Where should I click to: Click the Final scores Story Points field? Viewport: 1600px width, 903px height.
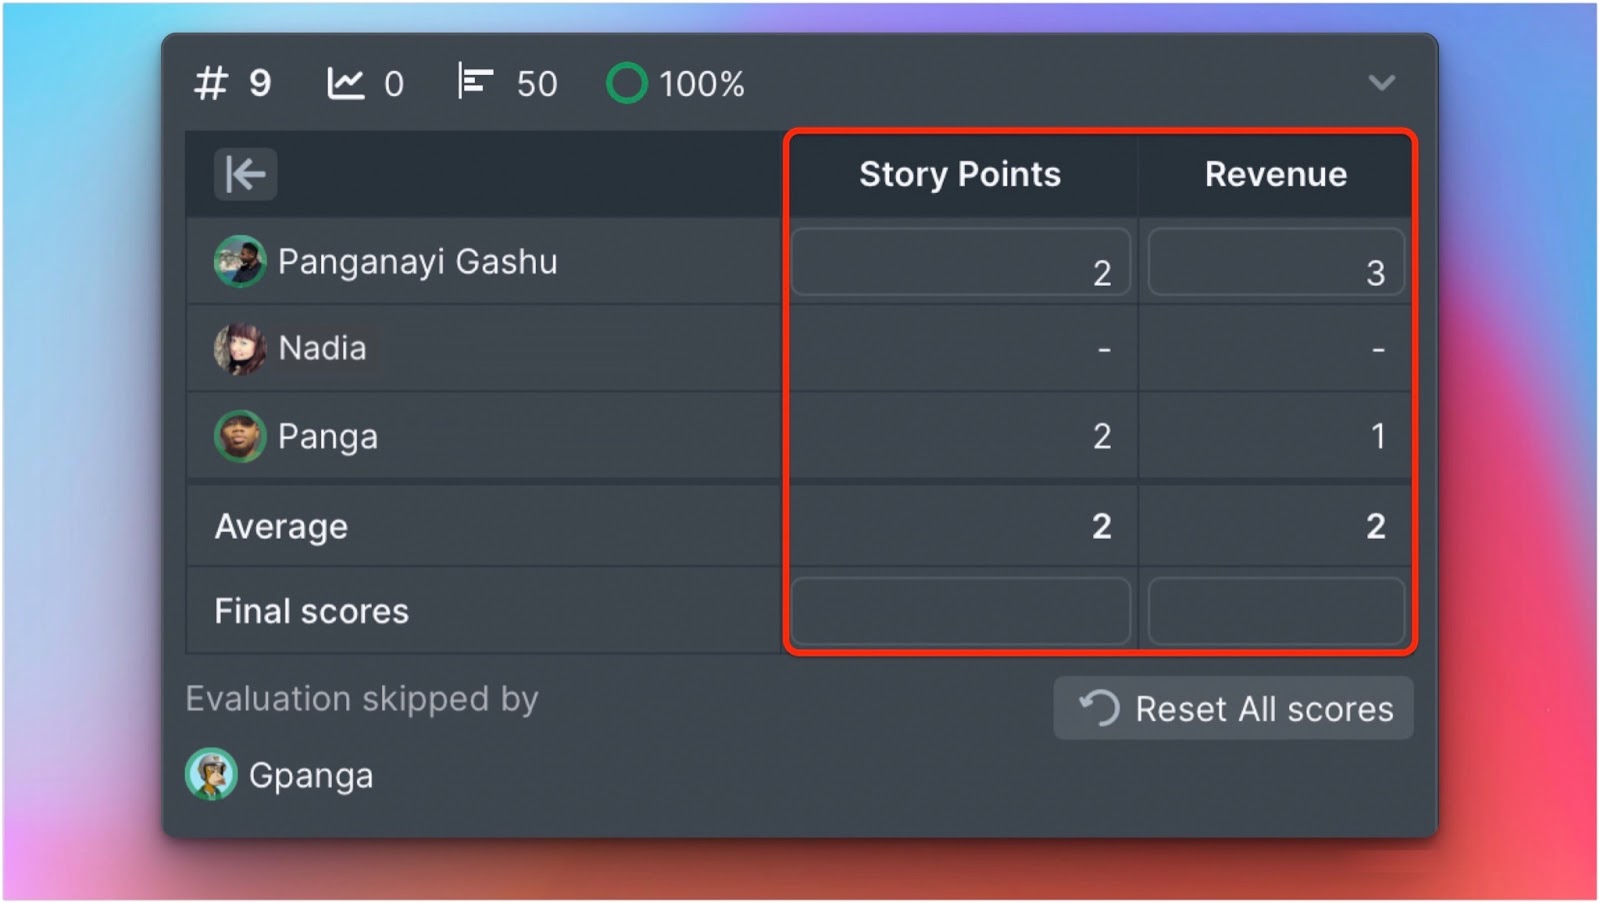961,610
